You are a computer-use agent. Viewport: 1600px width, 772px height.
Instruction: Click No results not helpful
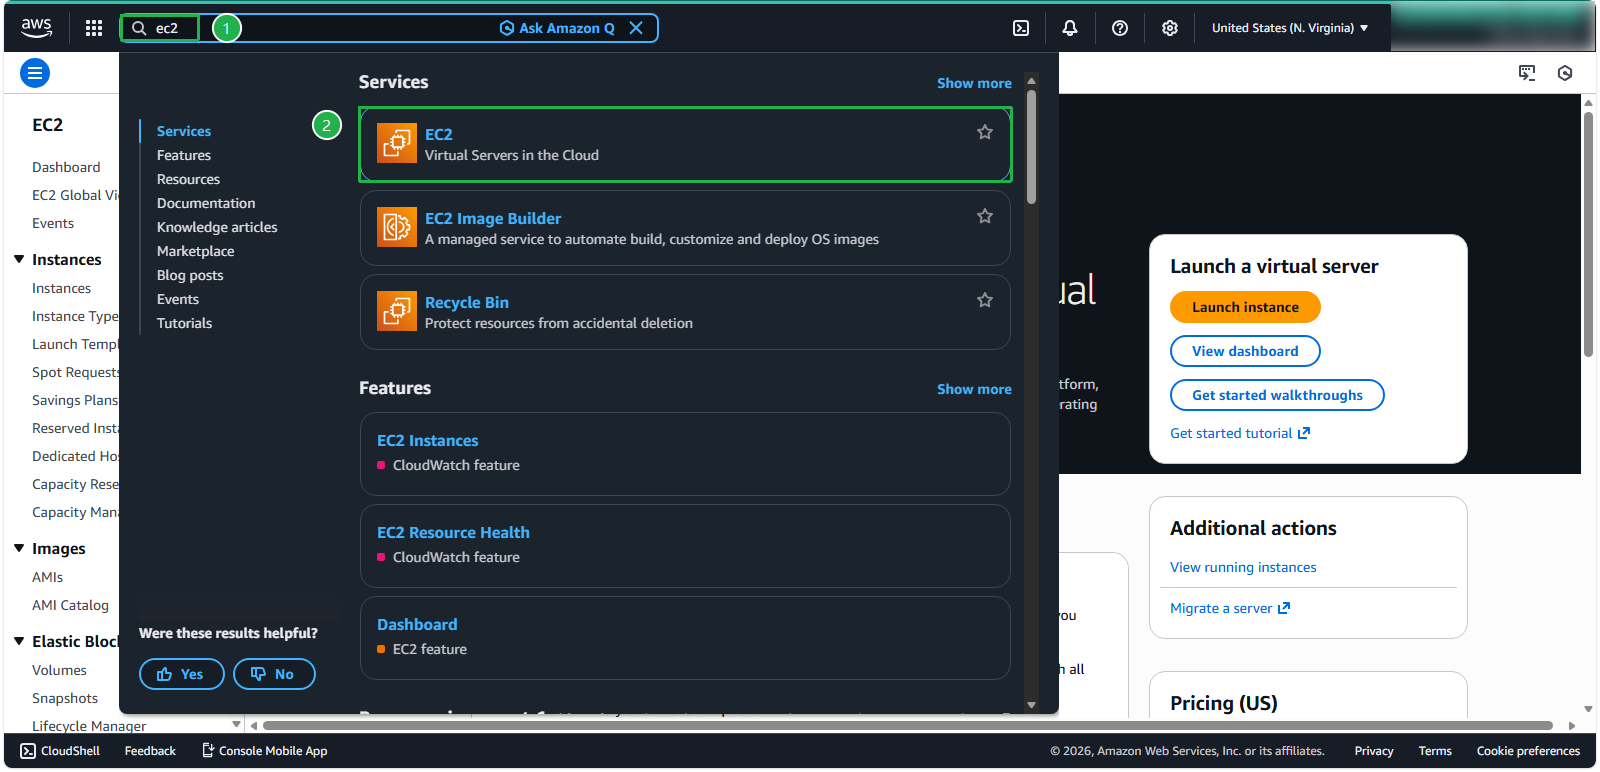pyautogui.click(x=274, y=674)
